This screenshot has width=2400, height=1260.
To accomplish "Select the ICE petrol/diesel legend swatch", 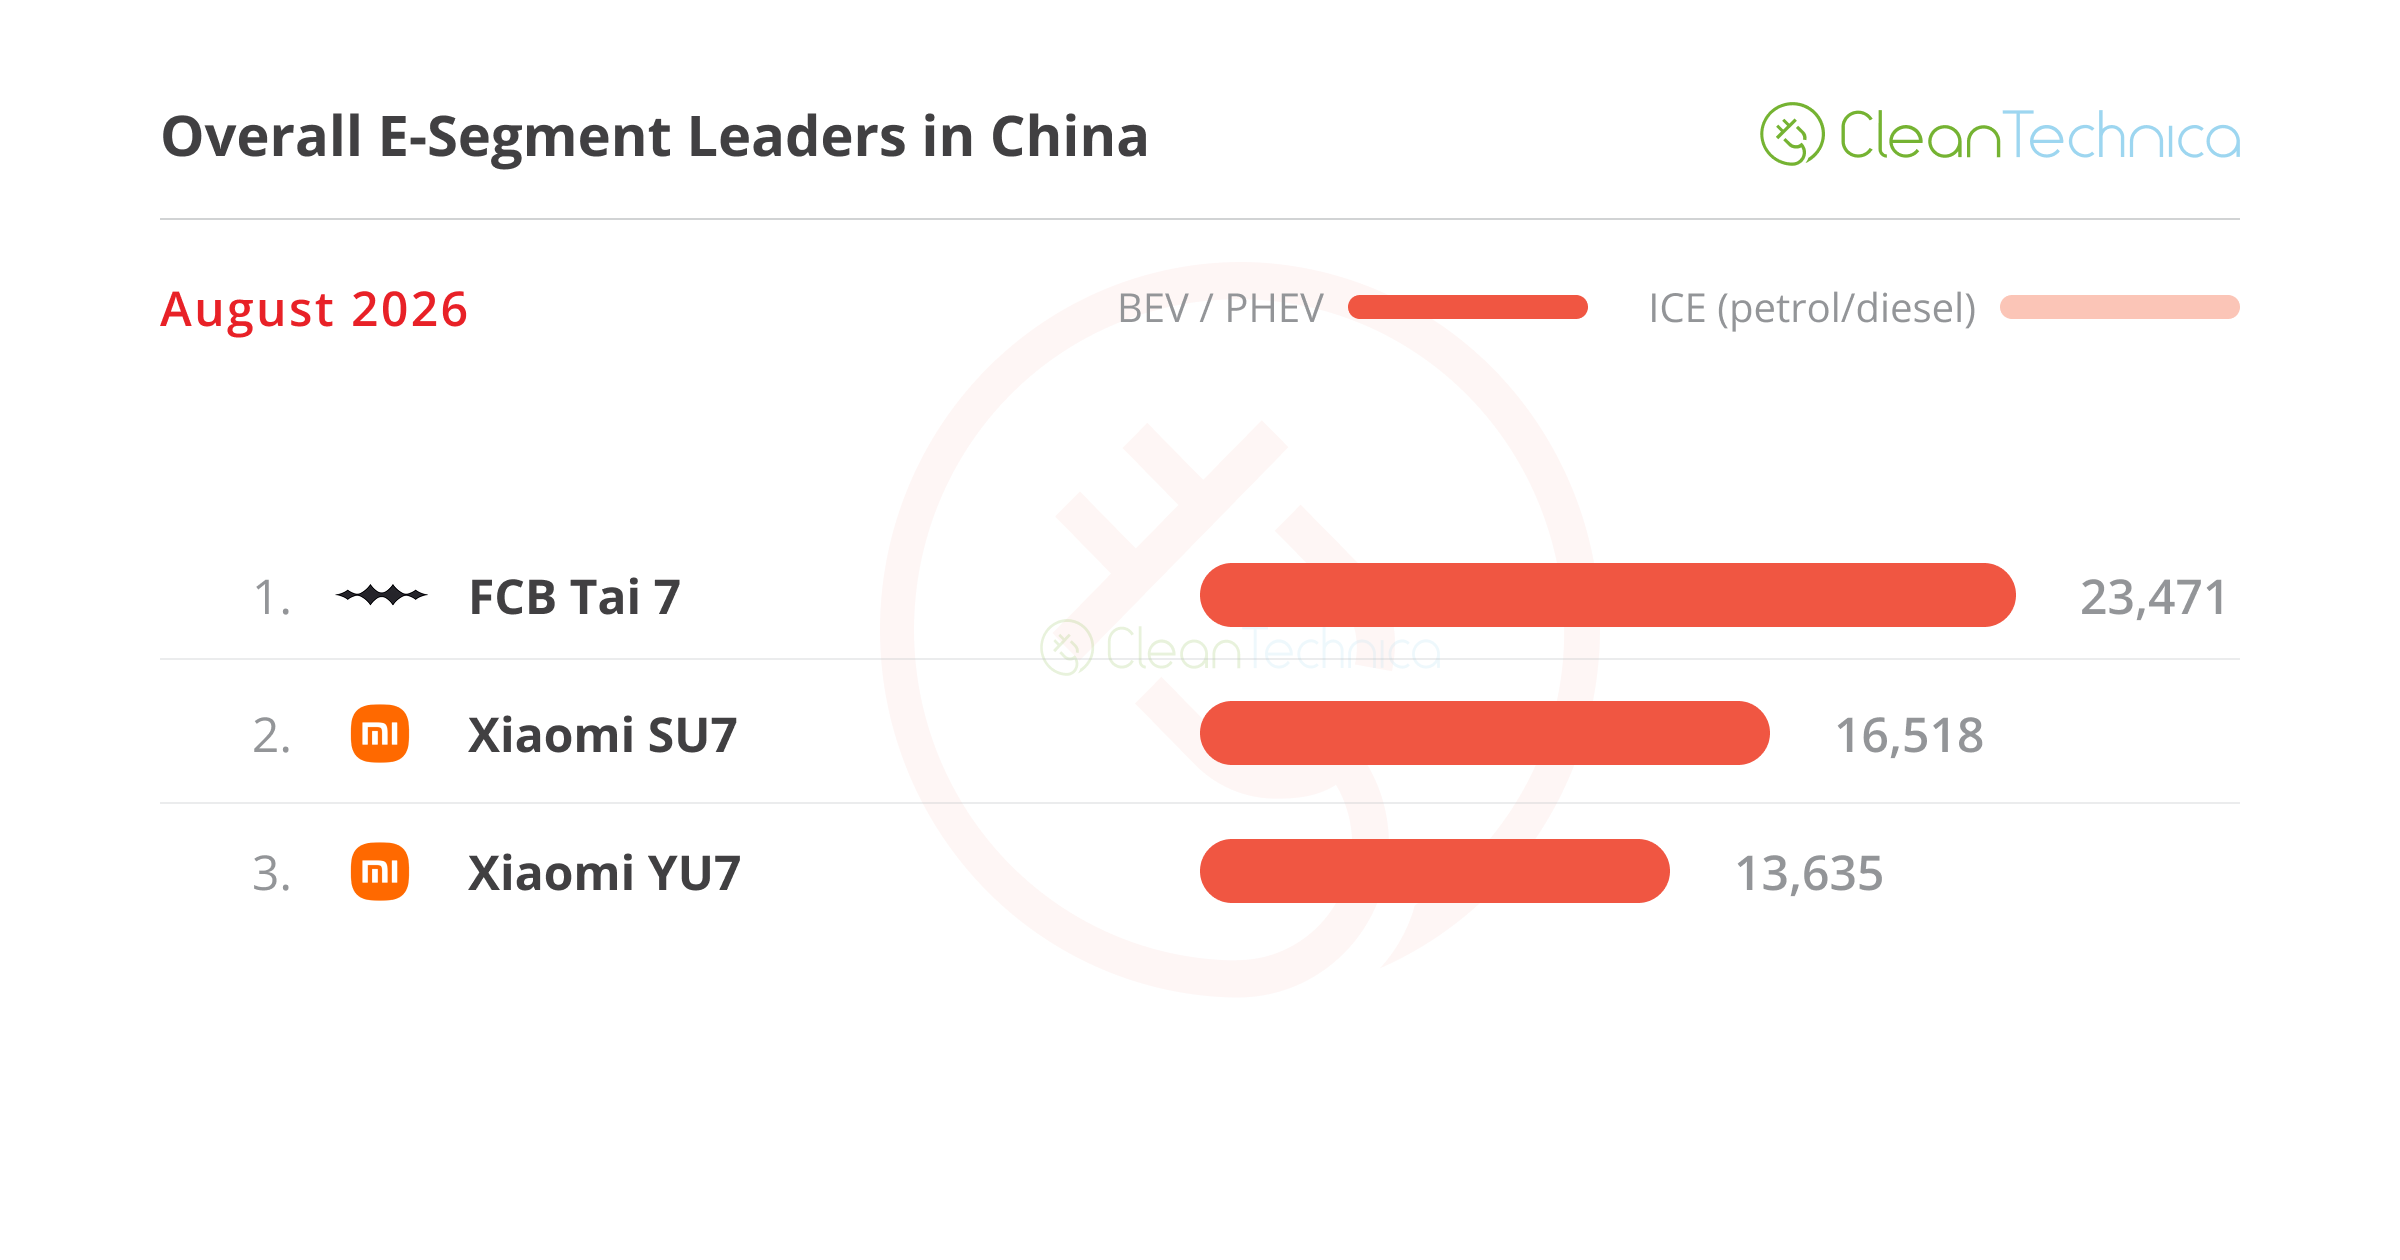I will [x=2120, y=307].
